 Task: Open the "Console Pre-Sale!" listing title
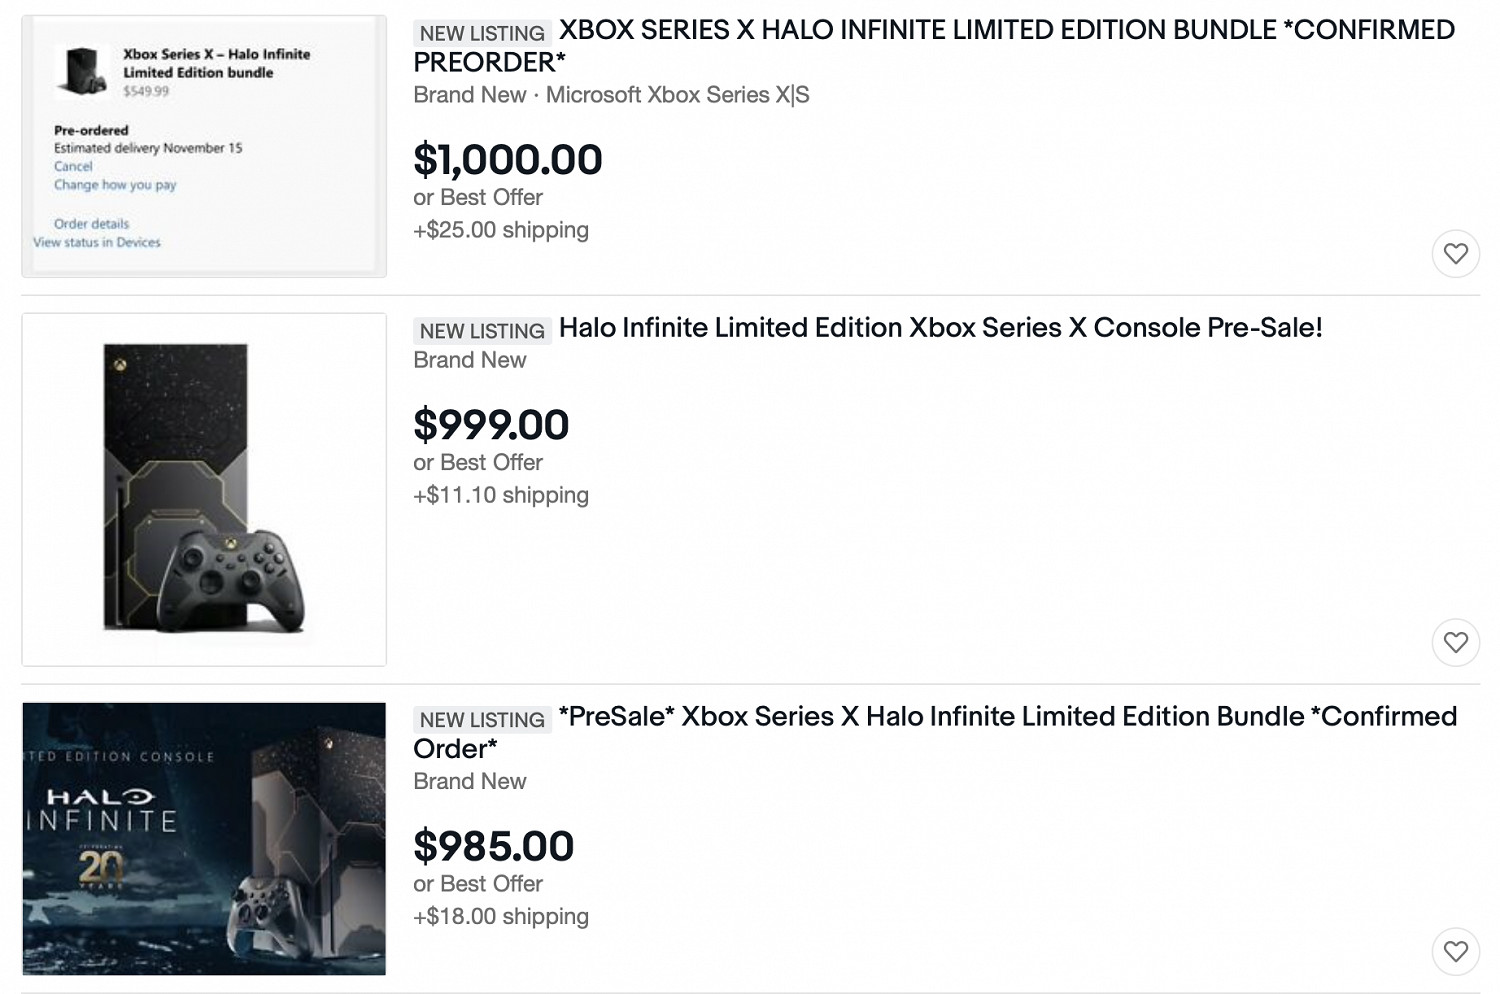pos(940,328)
